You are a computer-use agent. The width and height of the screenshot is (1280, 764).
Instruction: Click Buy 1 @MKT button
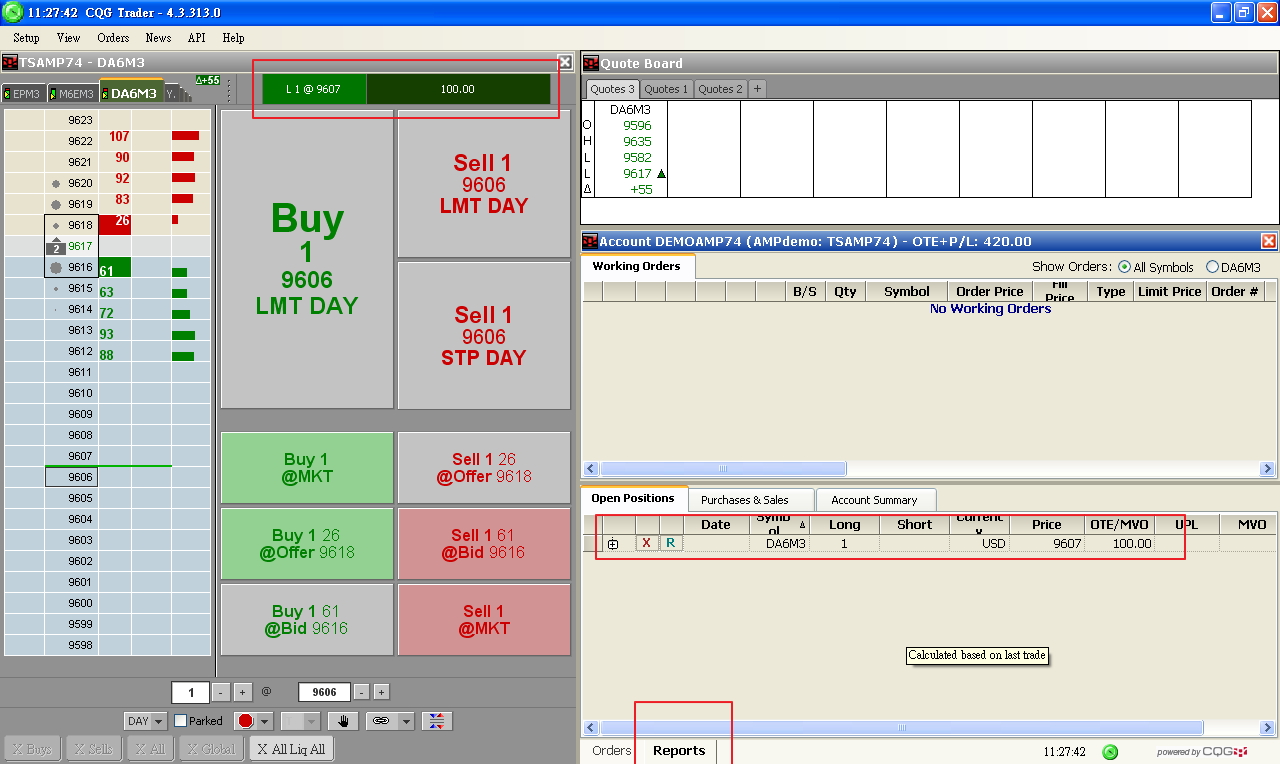tap(307, 468)
